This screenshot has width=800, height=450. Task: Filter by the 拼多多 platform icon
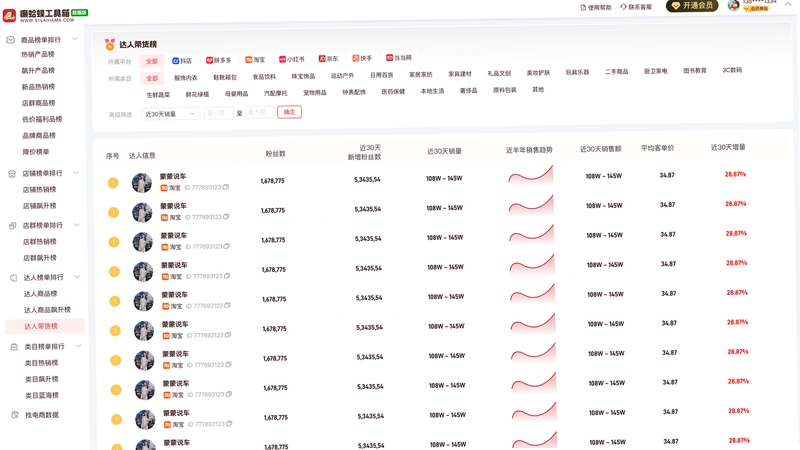tap(209, 60)
